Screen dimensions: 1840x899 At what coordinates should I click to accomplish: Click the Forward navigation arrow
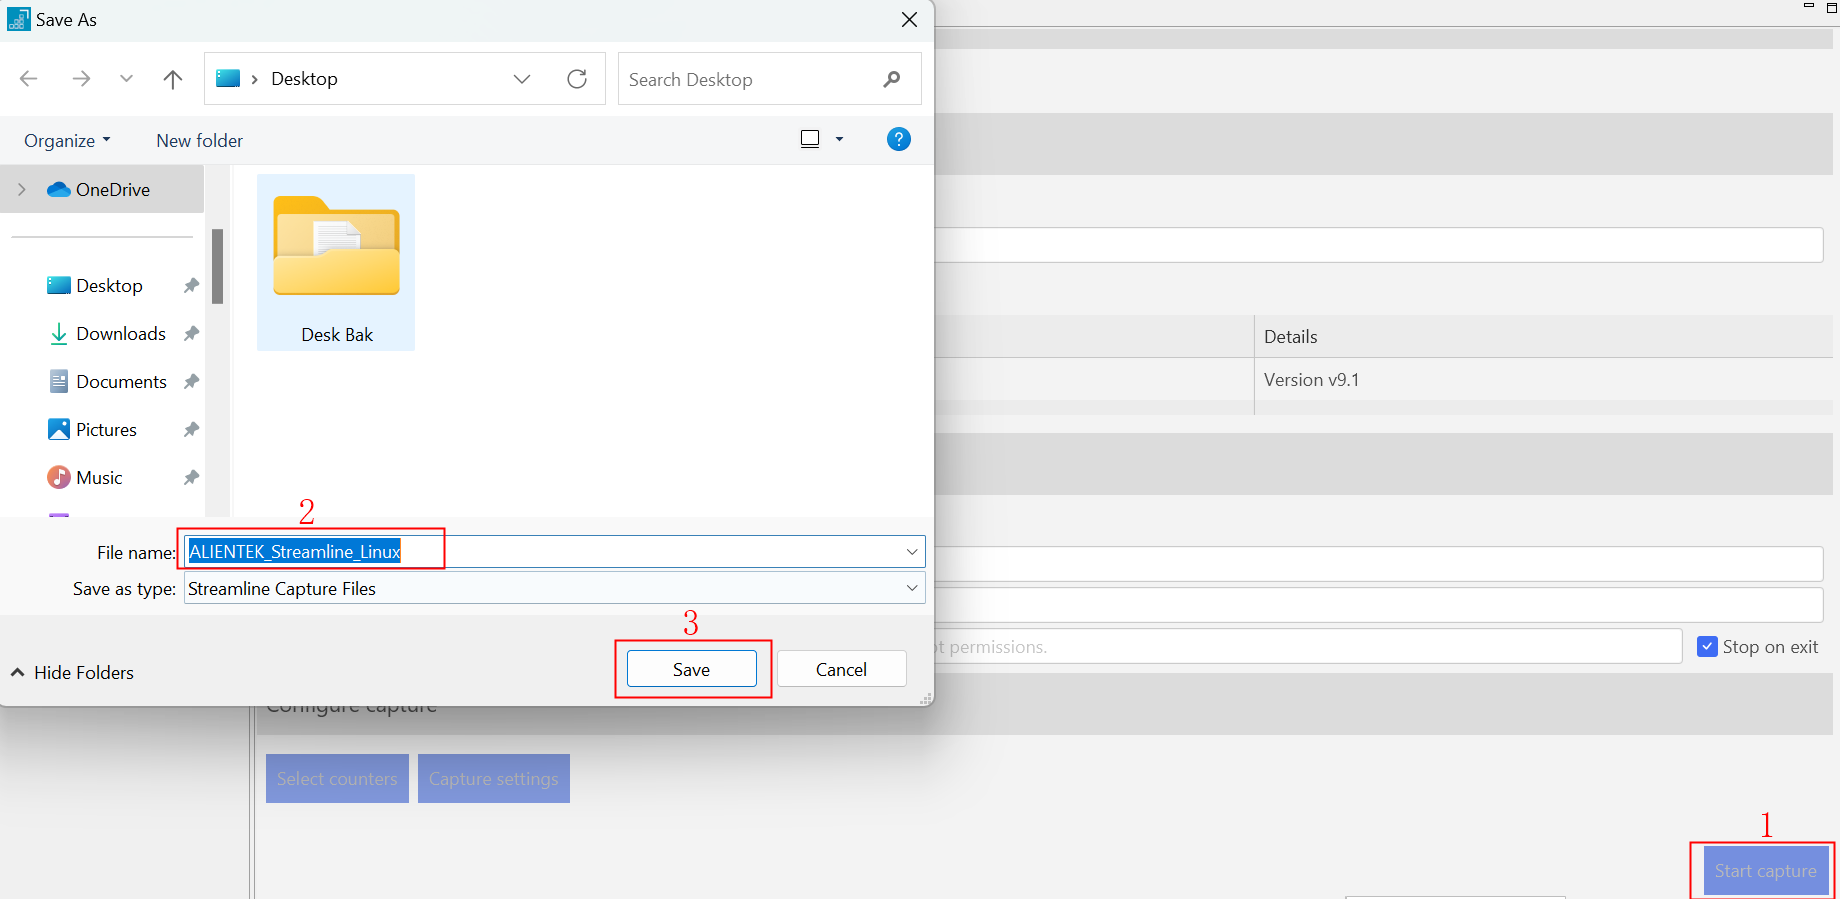coord(81,79)
